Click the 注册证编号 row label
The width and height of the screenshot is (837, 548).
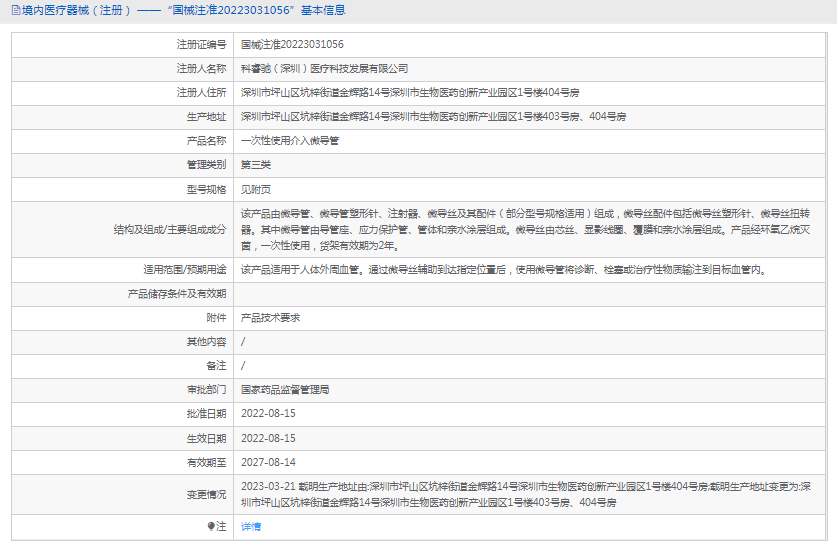(201, 44)
